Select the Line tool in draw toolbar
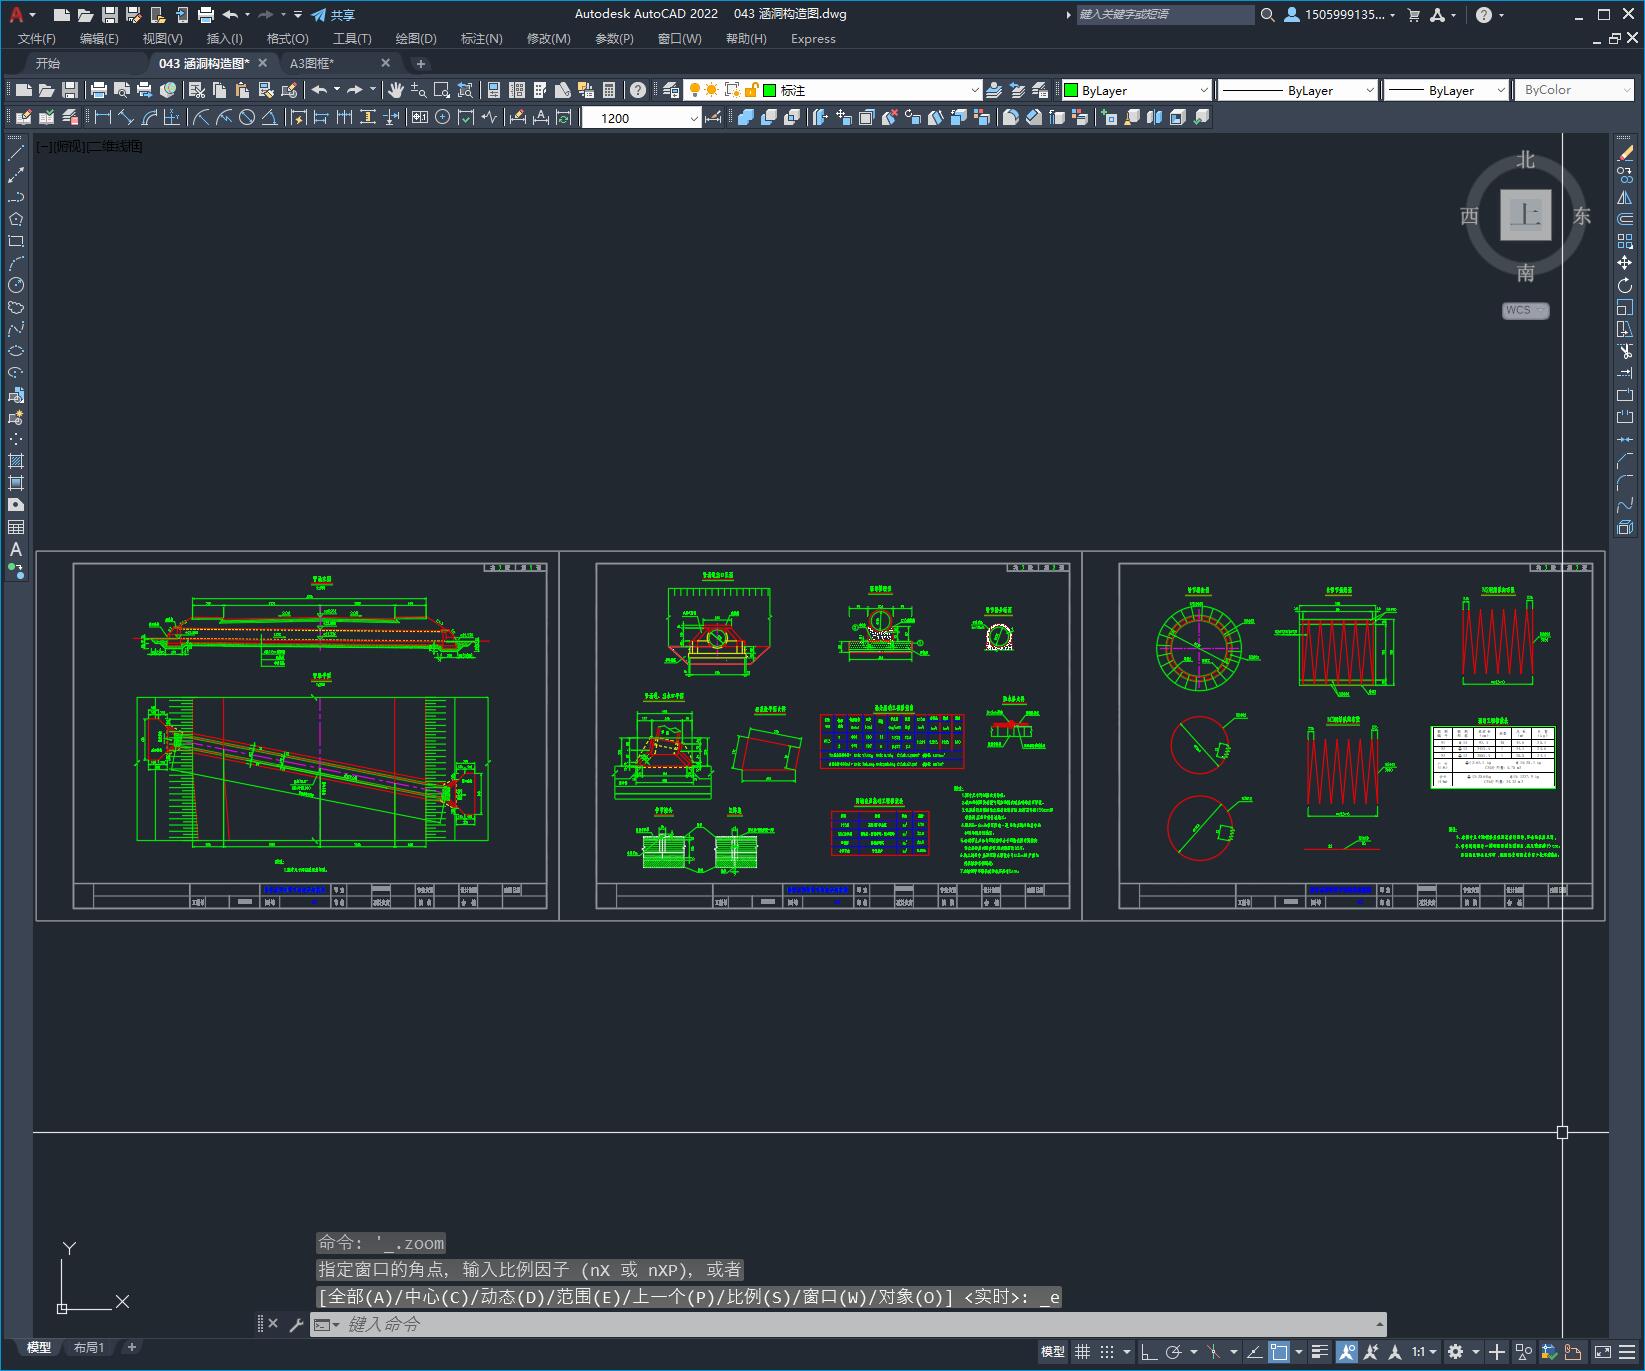1645x1371 pixels. click(16, 153)
